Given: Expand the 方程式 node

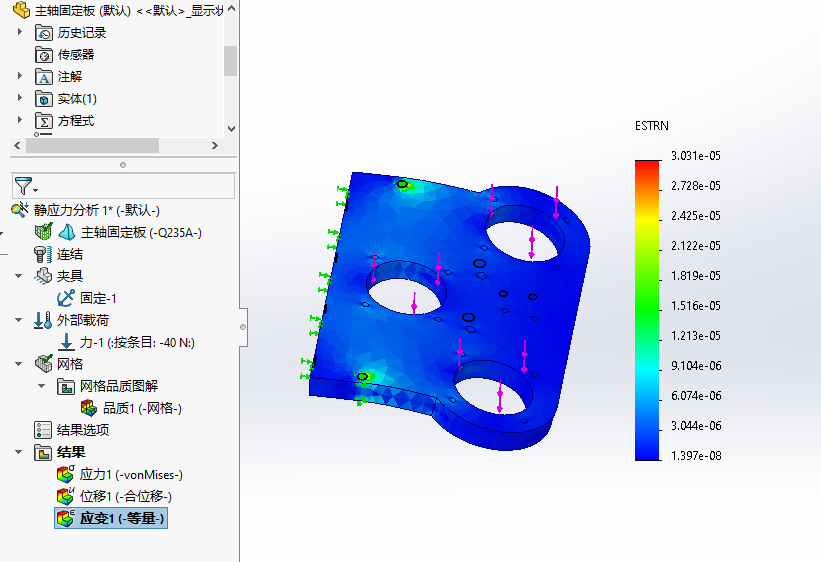Looking at the screenshot, I should tap(20, 120).
